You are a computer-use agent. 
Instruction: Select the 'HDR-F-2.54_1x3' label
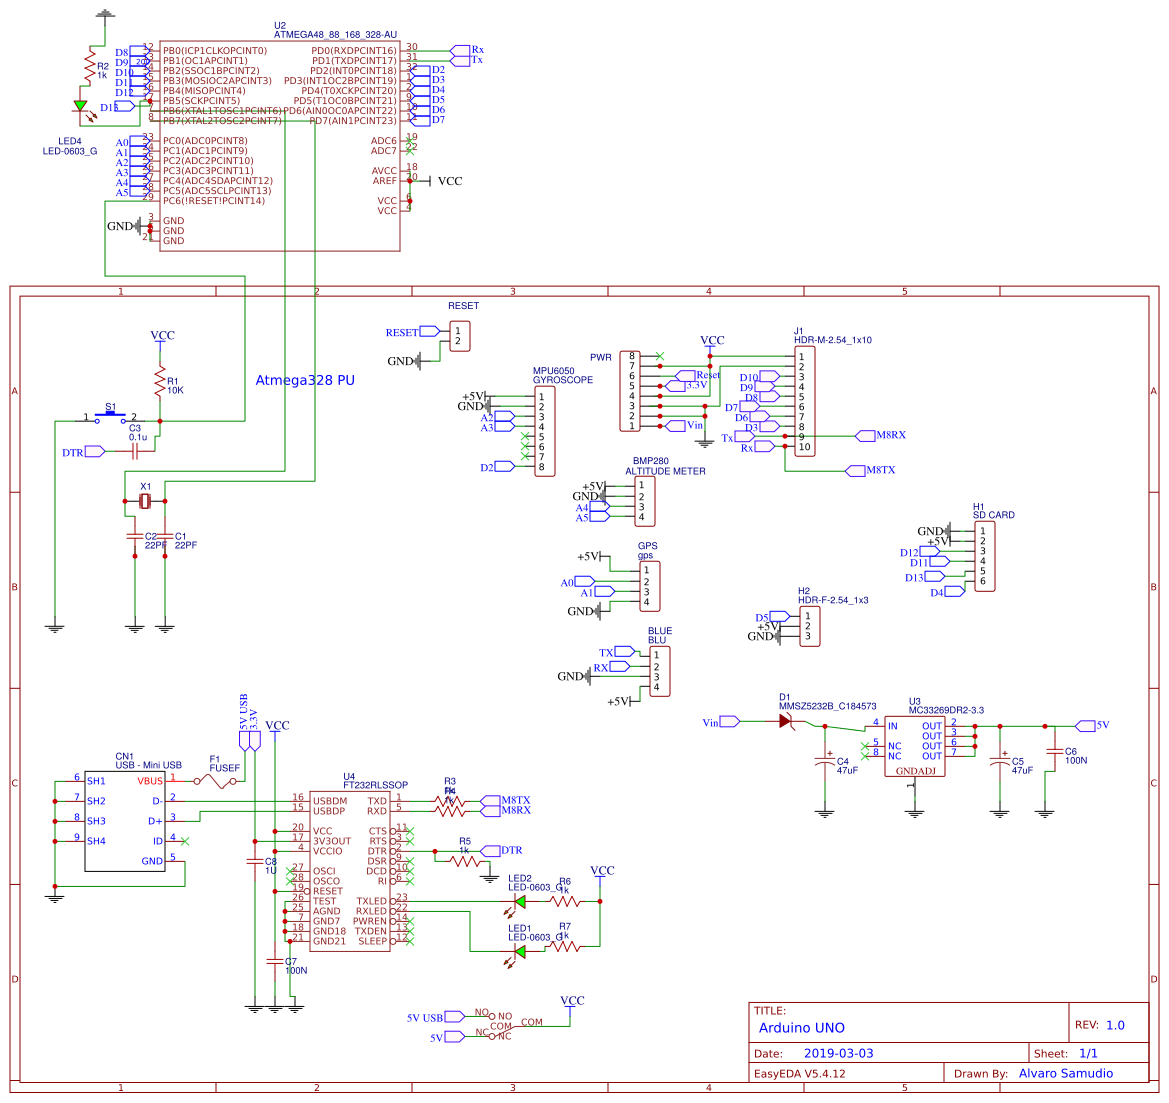834,600
